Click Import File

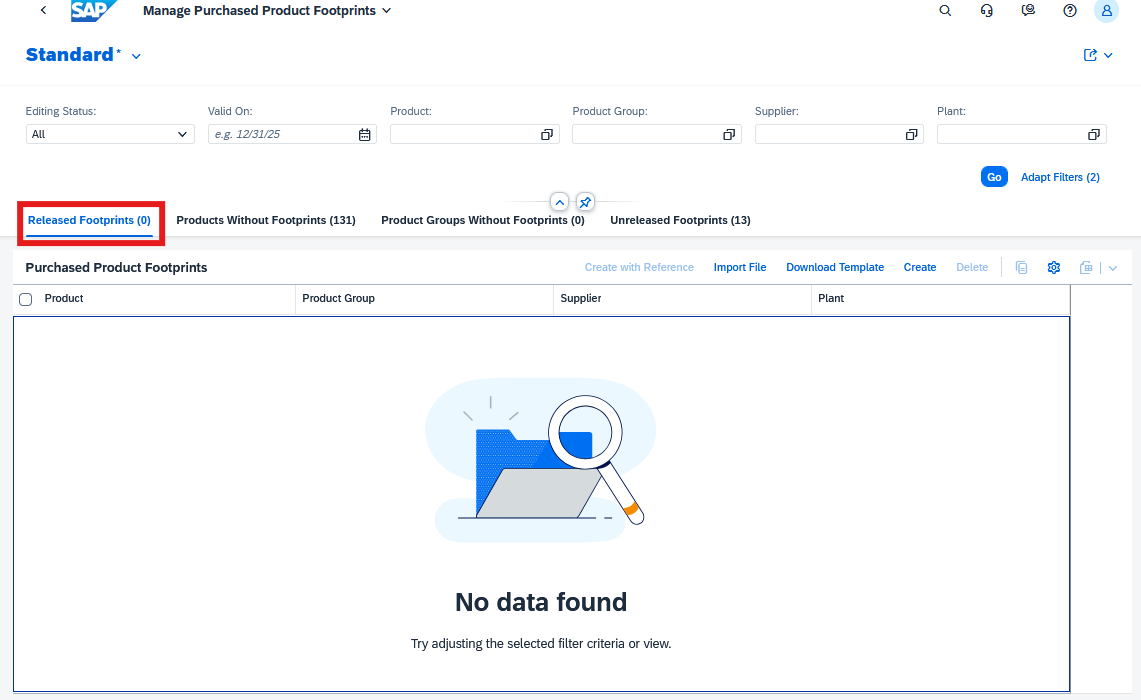(x=739, y=268)
